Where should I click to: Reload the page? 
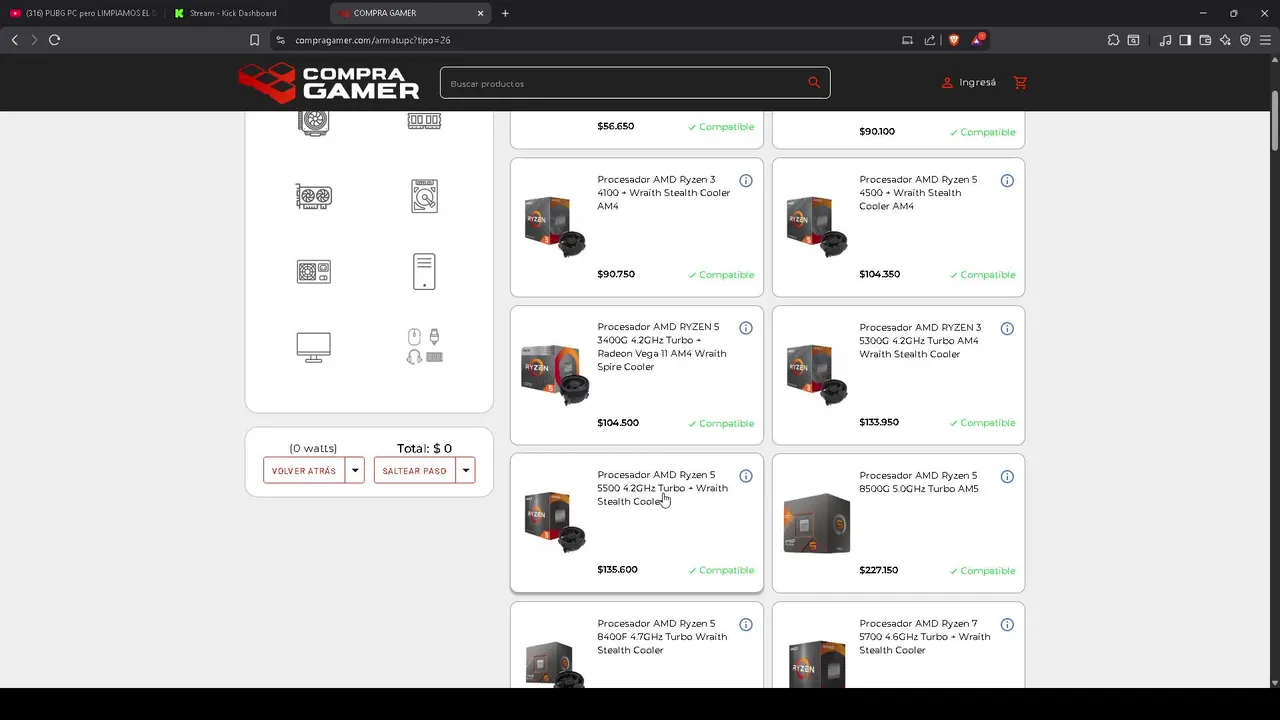click(x=54, y=40)
